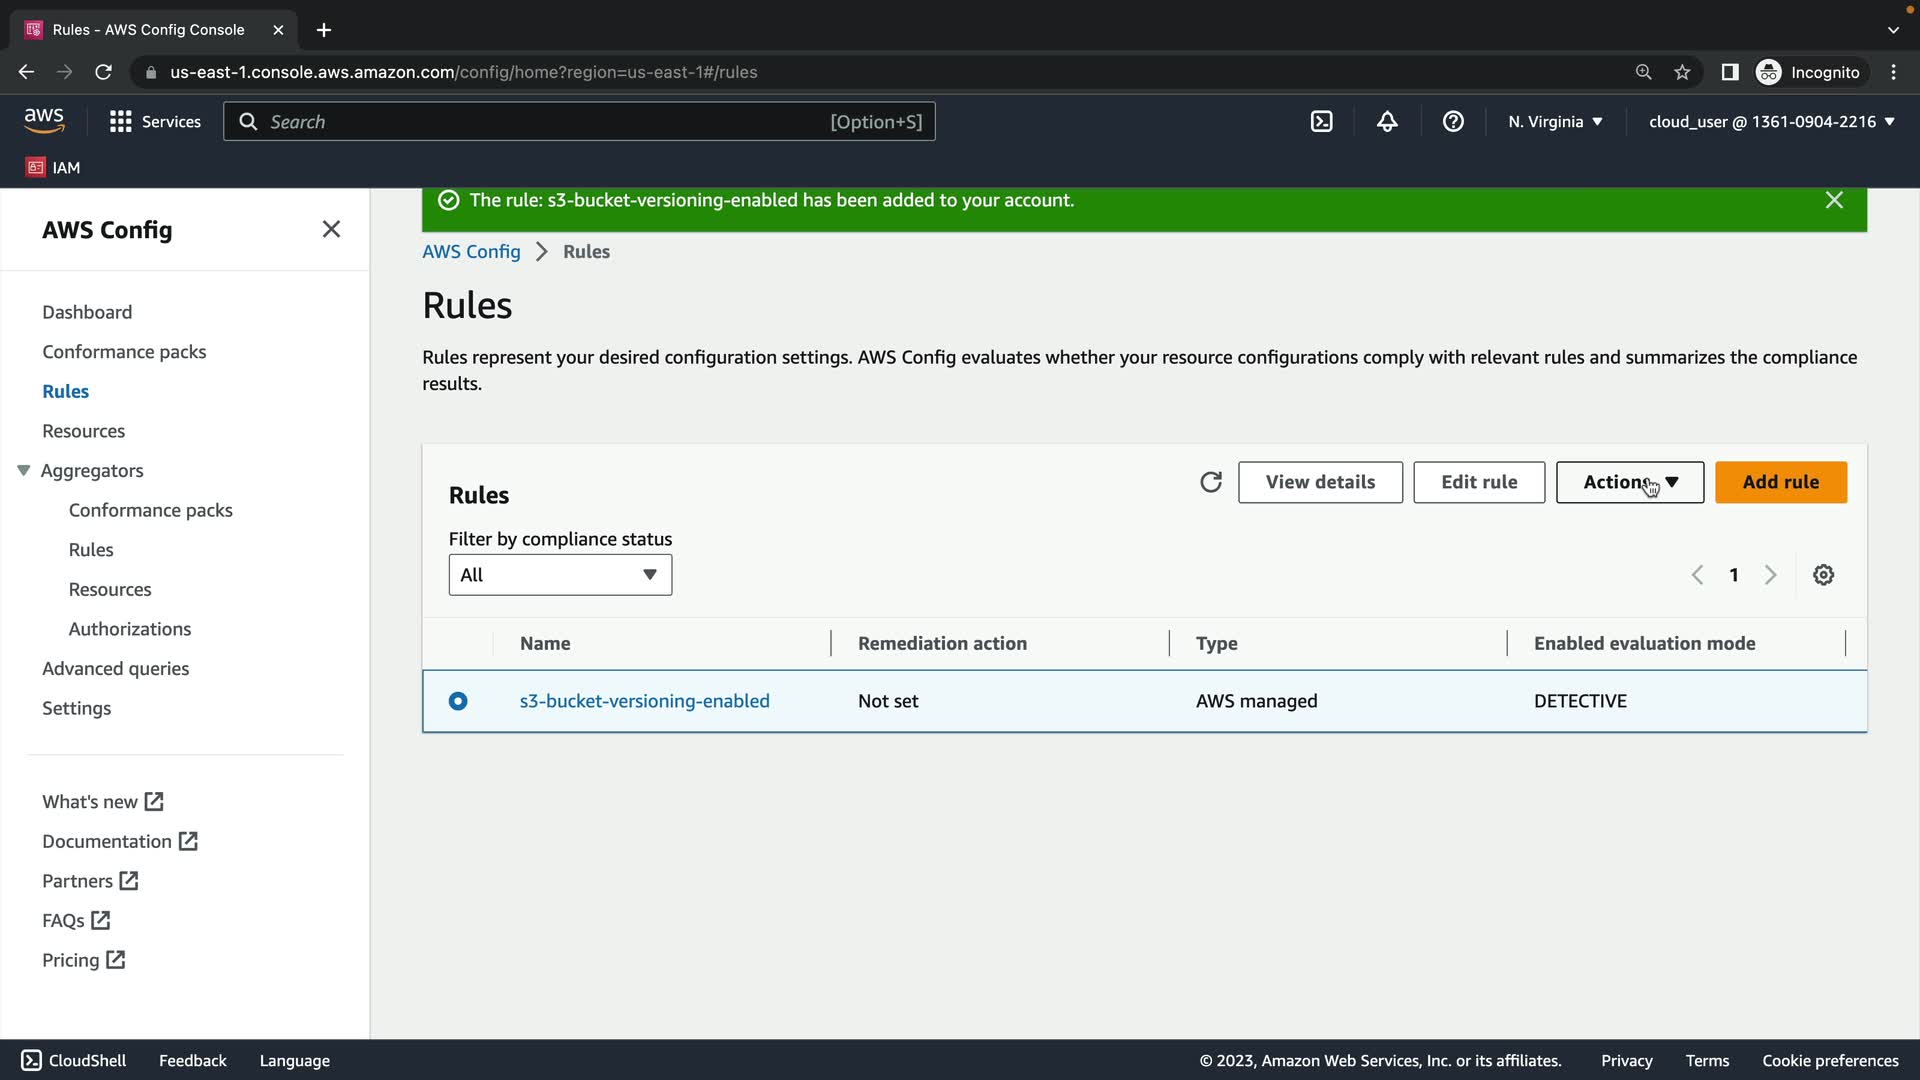This screenshot has height=1080, width=1920.
Task: Open the help question mark icon
Action: click(1453, 122)
